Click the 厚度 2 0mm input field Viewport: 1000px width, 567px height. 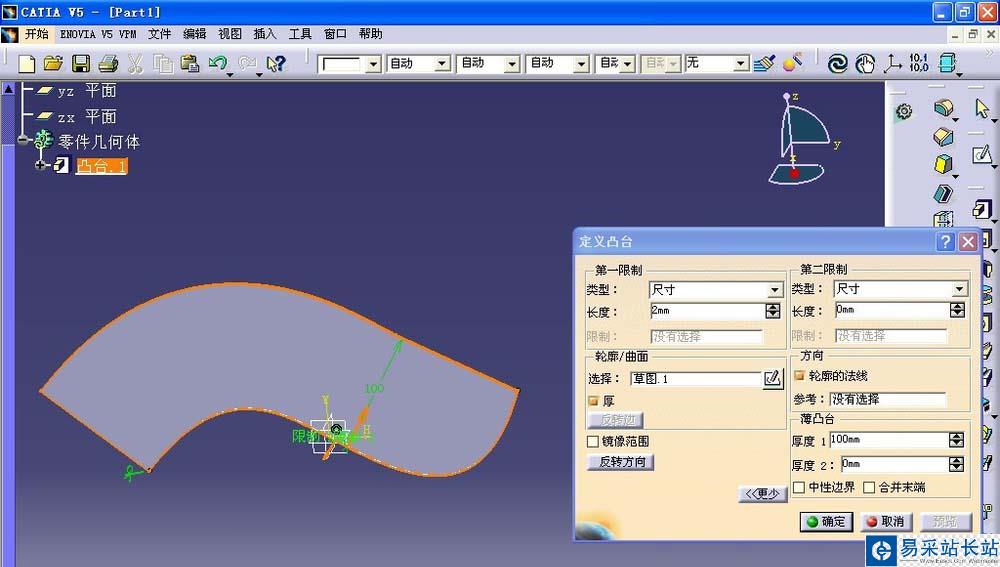[895, 464]
